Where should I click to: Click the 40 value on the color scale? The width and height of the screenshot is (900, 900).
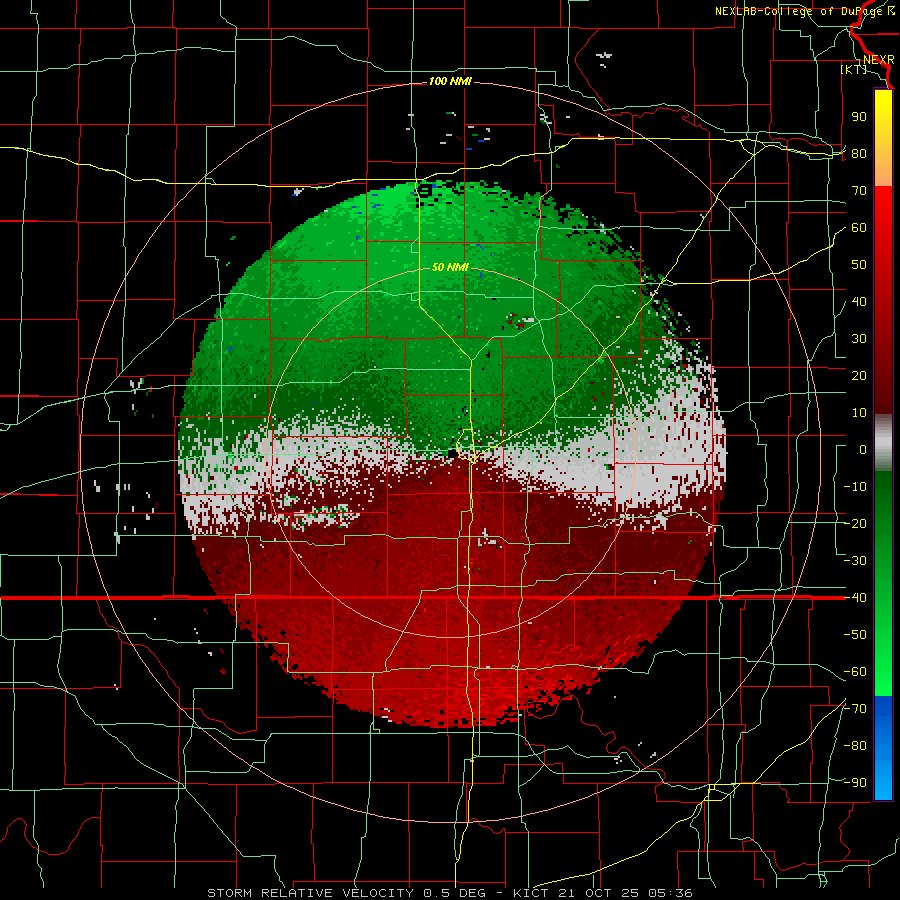pyautogui.click(x=859, y=302)
